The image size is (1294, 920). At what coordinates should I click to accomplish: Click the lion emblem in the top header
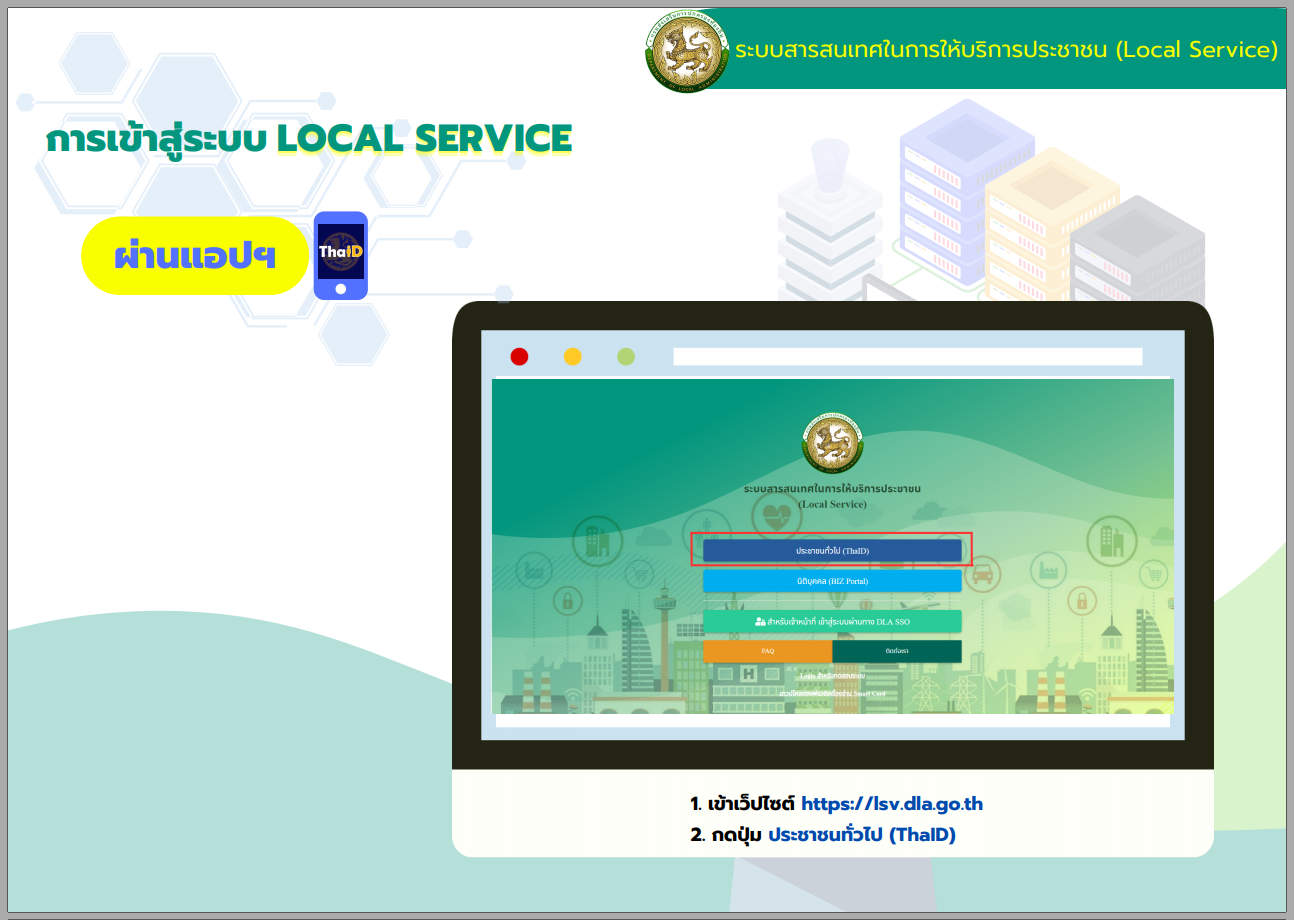[x=686, y=50]
